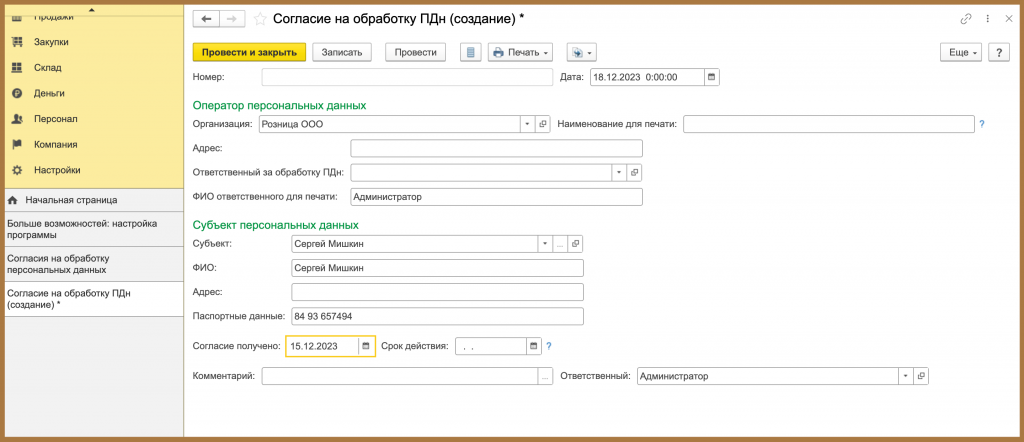
Task: Open calendar for Согласие получено date
Action: tap(366, 346)
